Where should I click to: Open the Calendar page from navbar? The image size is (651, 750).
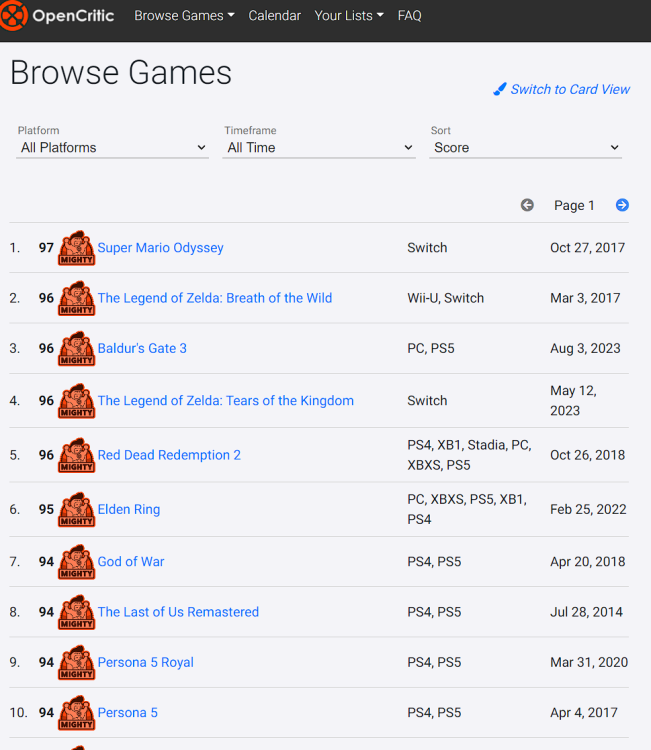[x=274, y=16]
